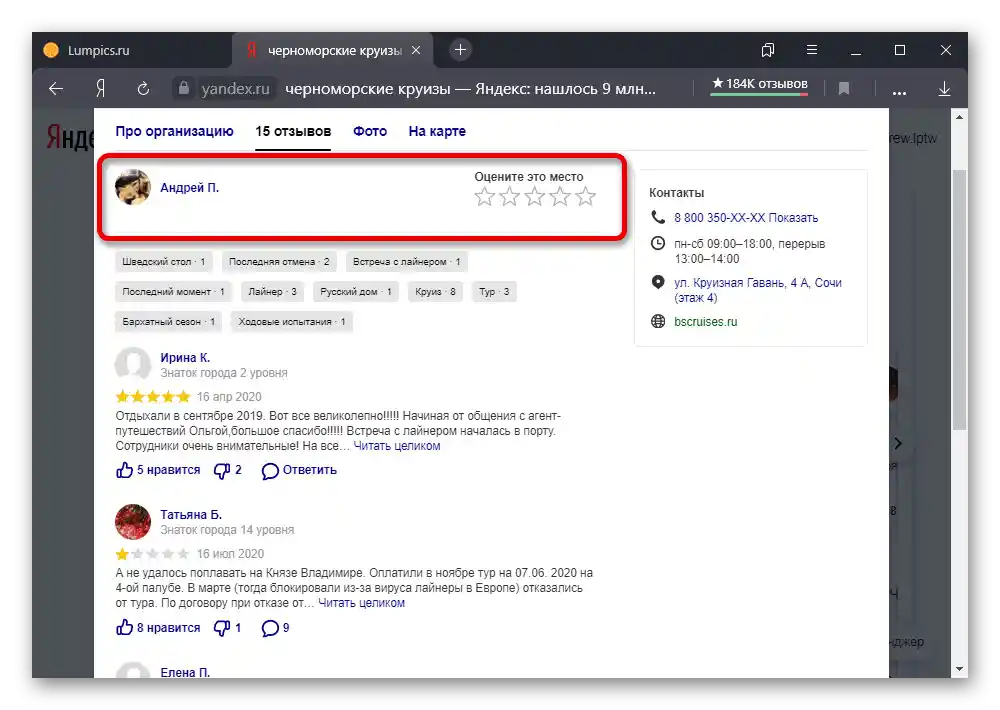
Task: Filter reviews by Круиз tag
Action: (x=436, y=292)
